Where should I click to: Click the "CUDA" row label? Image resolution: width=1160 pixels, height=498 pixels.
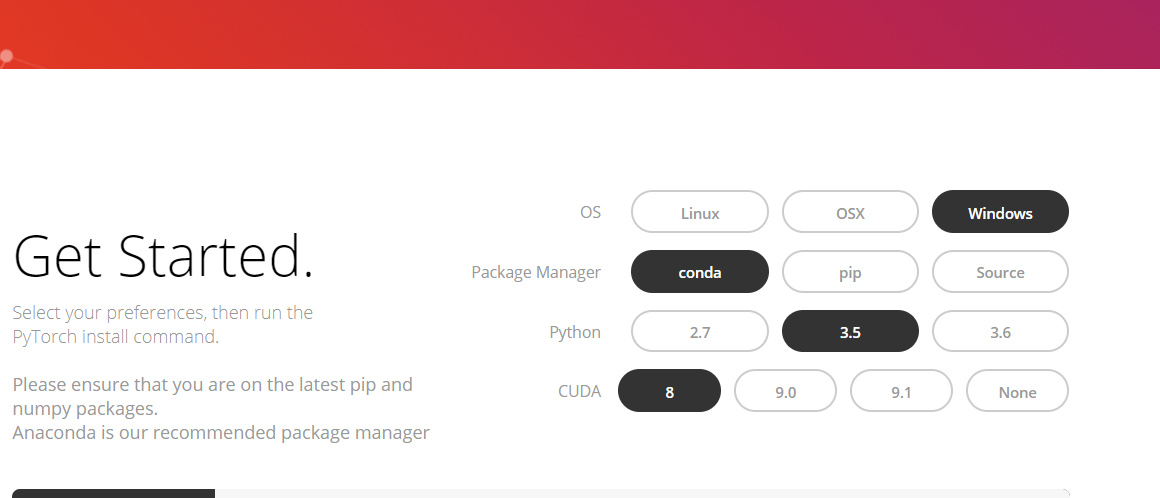[579, 391]
